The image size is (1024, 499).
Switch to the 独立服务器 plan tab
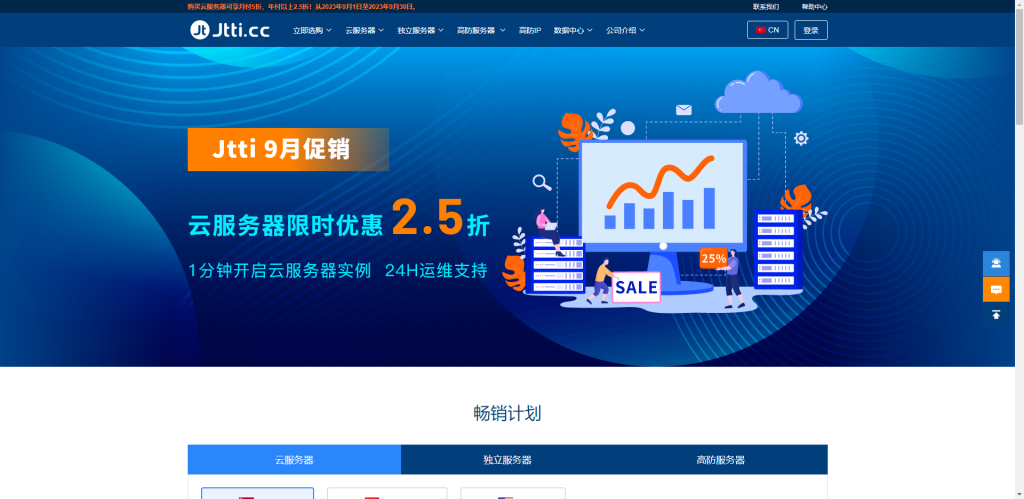point(507,460)
